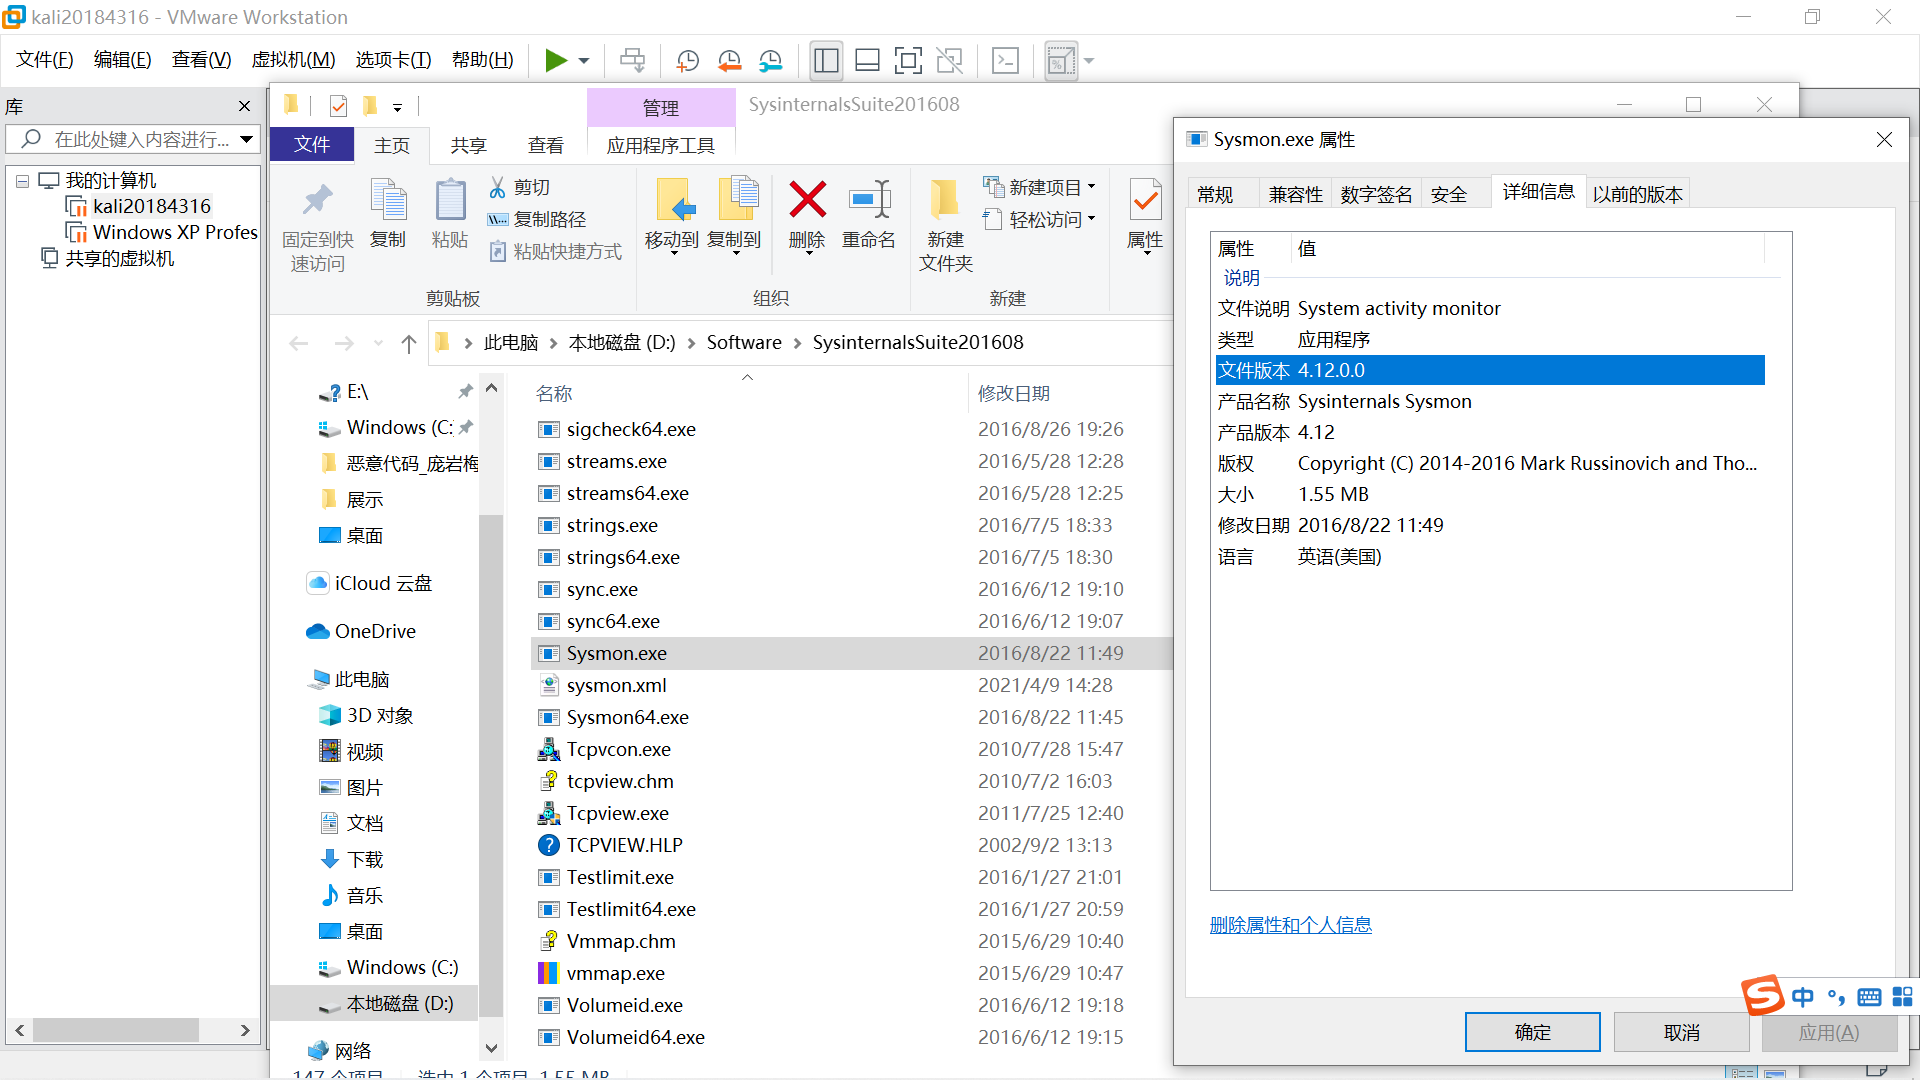The height and width of the screenshot is (1080, 1920).
Task: Enter full screen mode icon
Action: 908,61
